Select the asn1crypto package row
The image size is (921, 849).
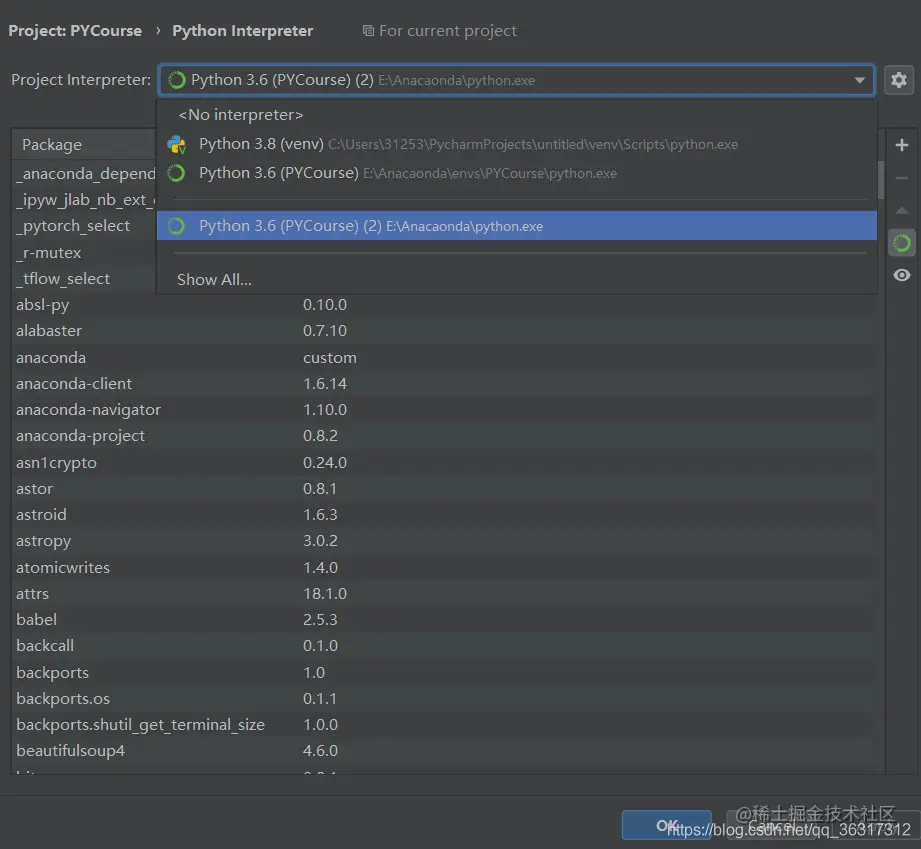[x=446, y=462]
